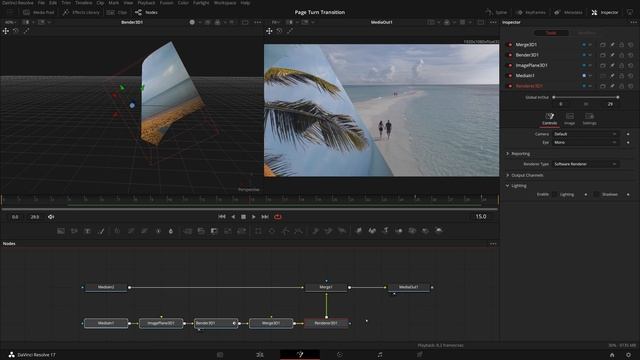The width and height of the screenshot is (640, 360).
Task: Toggle the Nodes panel button
Action: pos(146,12)
